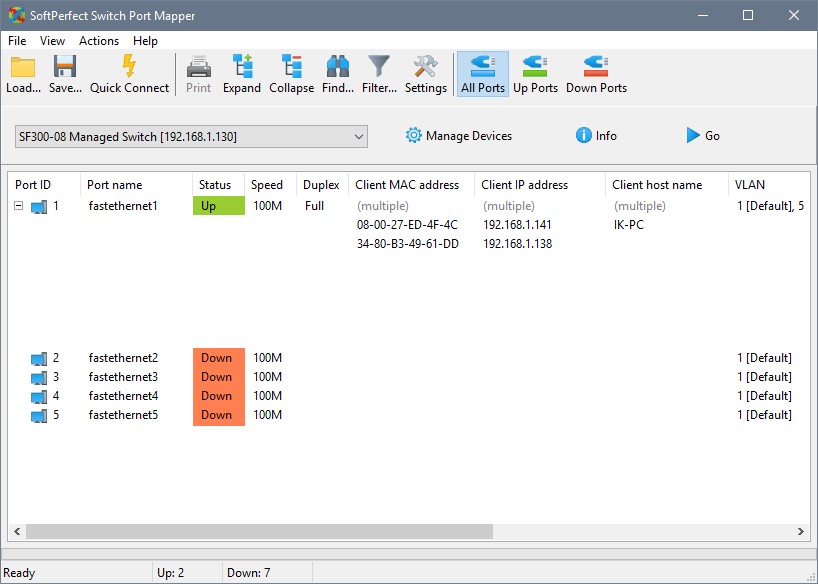Viewport: 818px width, 584px height.
Task: Click Down status of fastethernet5
Action: pos(219,415)
